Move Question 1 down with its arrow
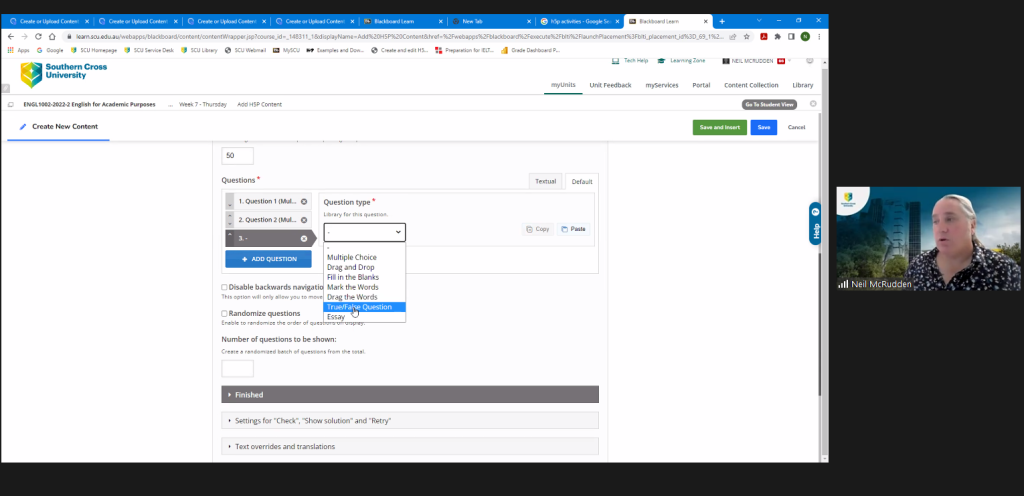1024x496 pixels. pos(230,205)
